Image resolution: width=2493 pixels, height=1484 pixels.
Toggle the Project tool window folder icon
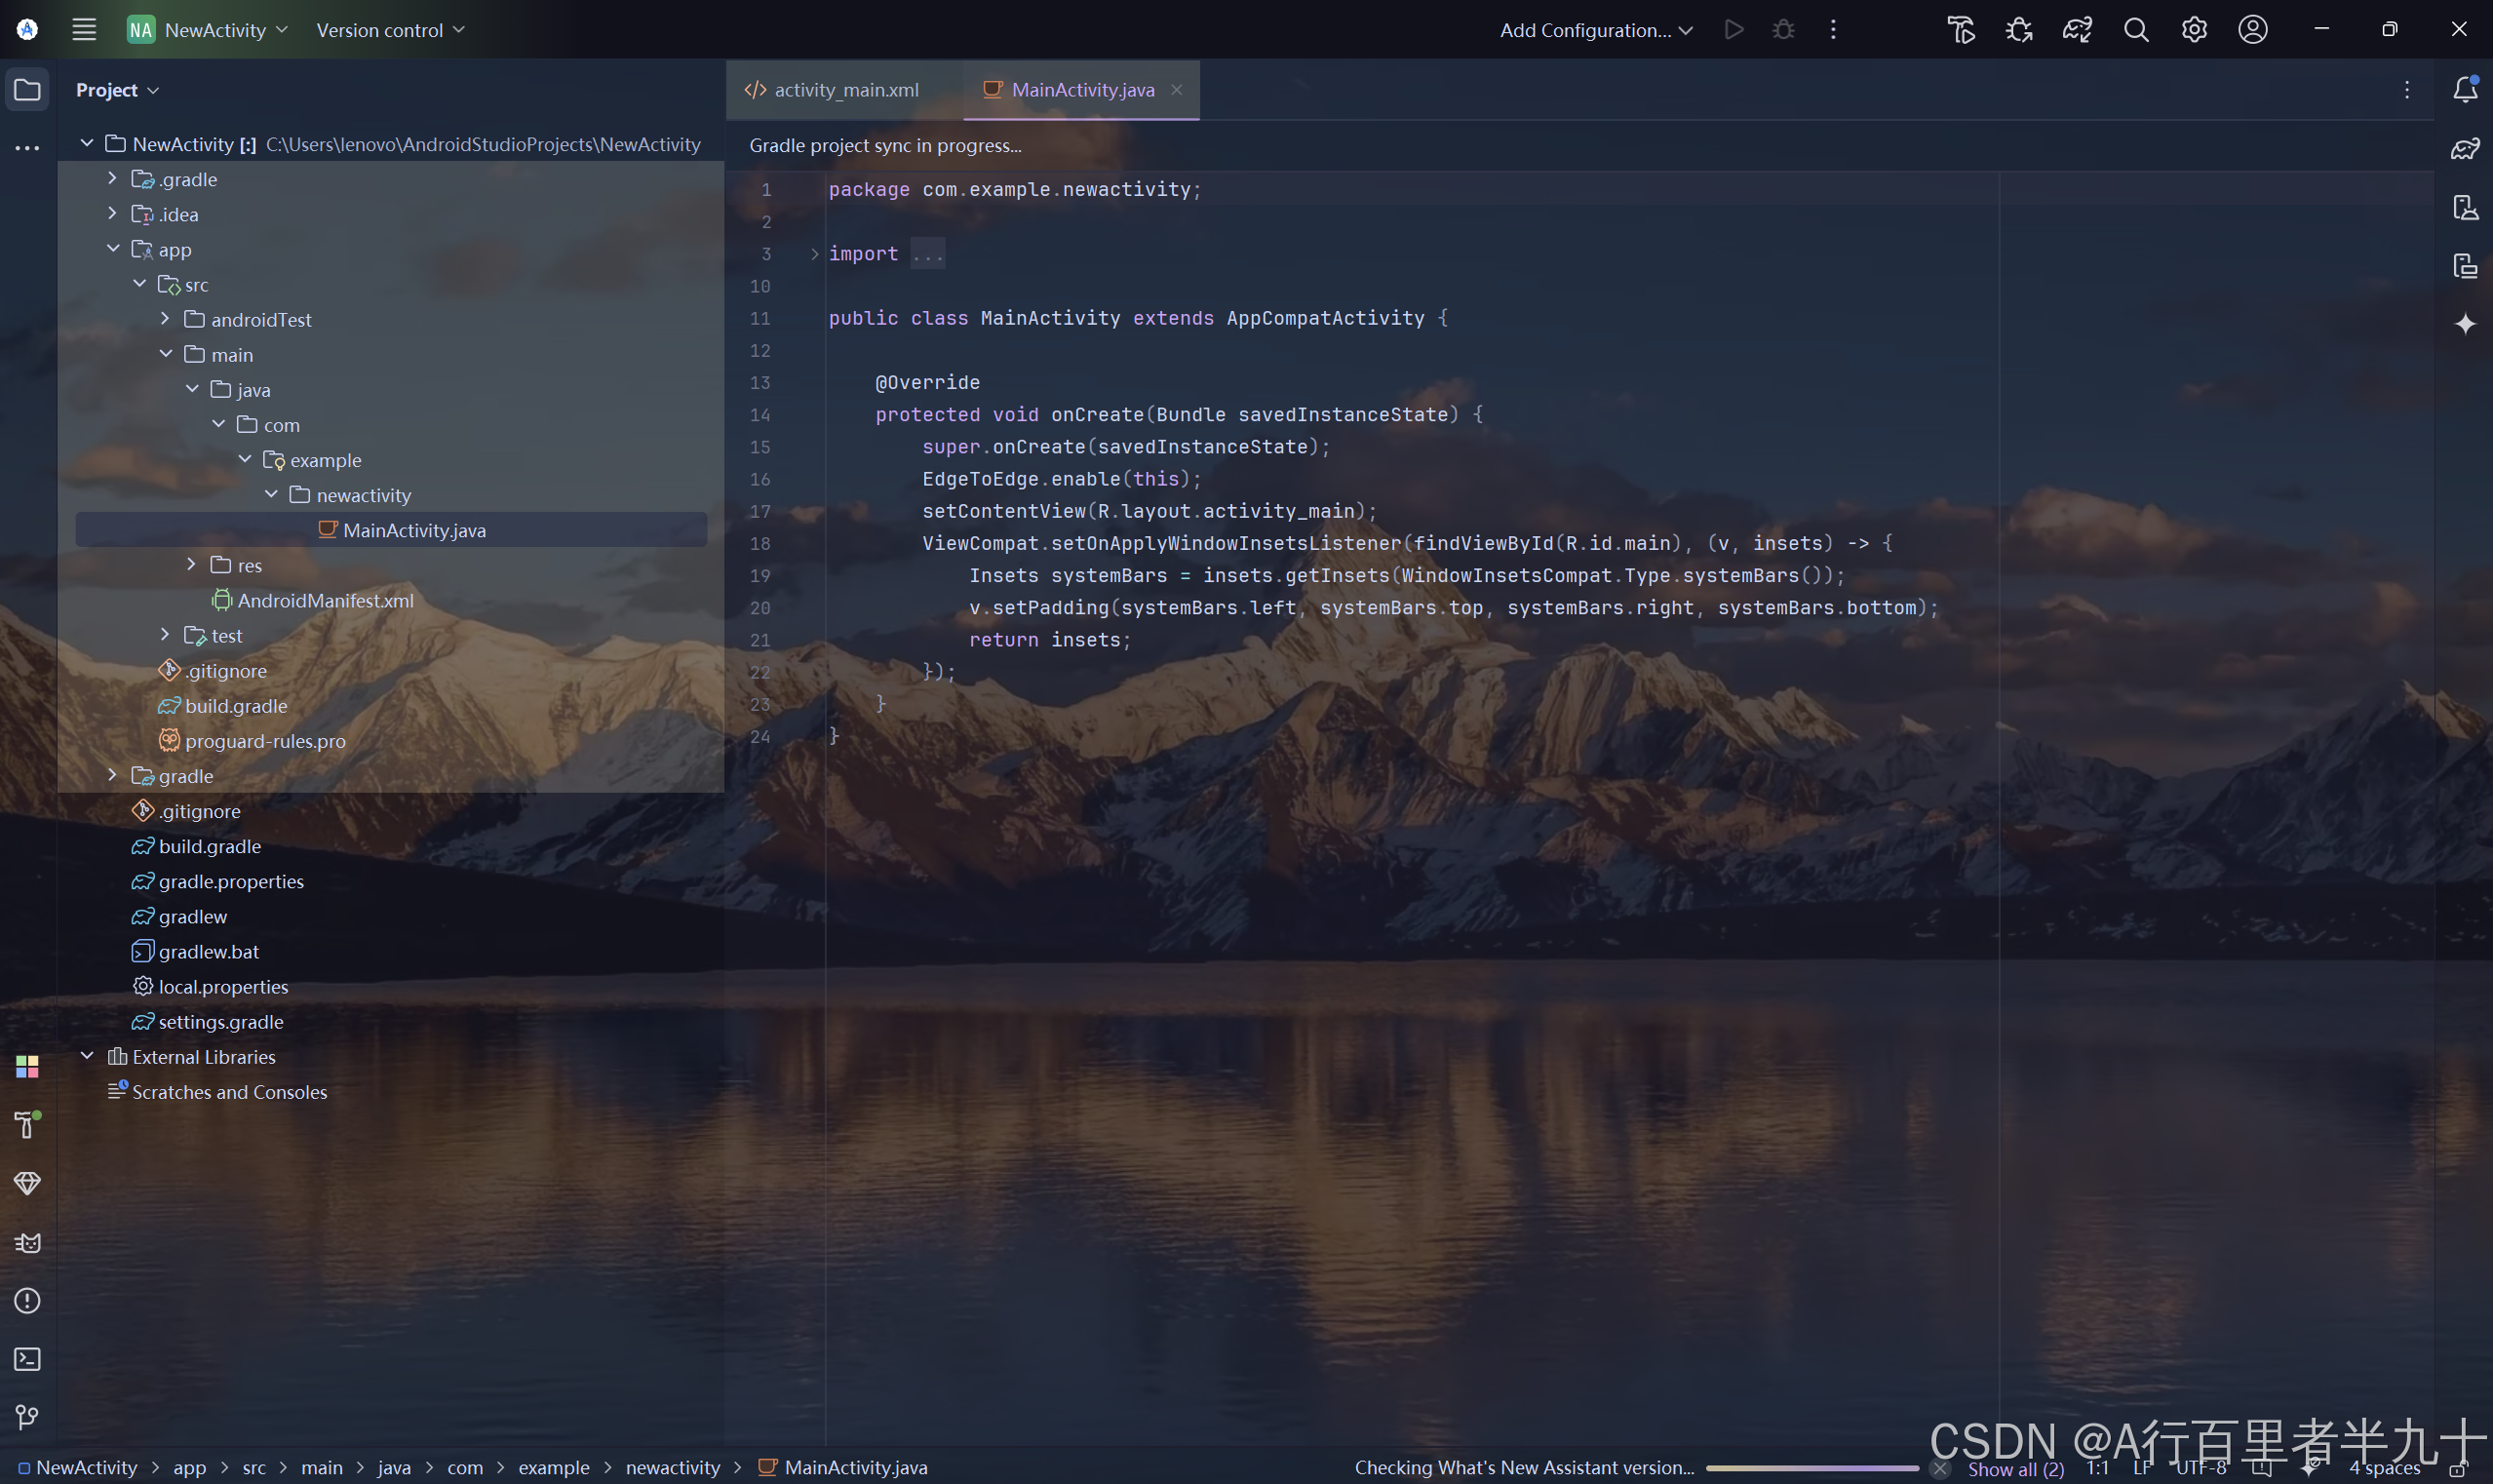pyautogui.click(x=27, y=90)
